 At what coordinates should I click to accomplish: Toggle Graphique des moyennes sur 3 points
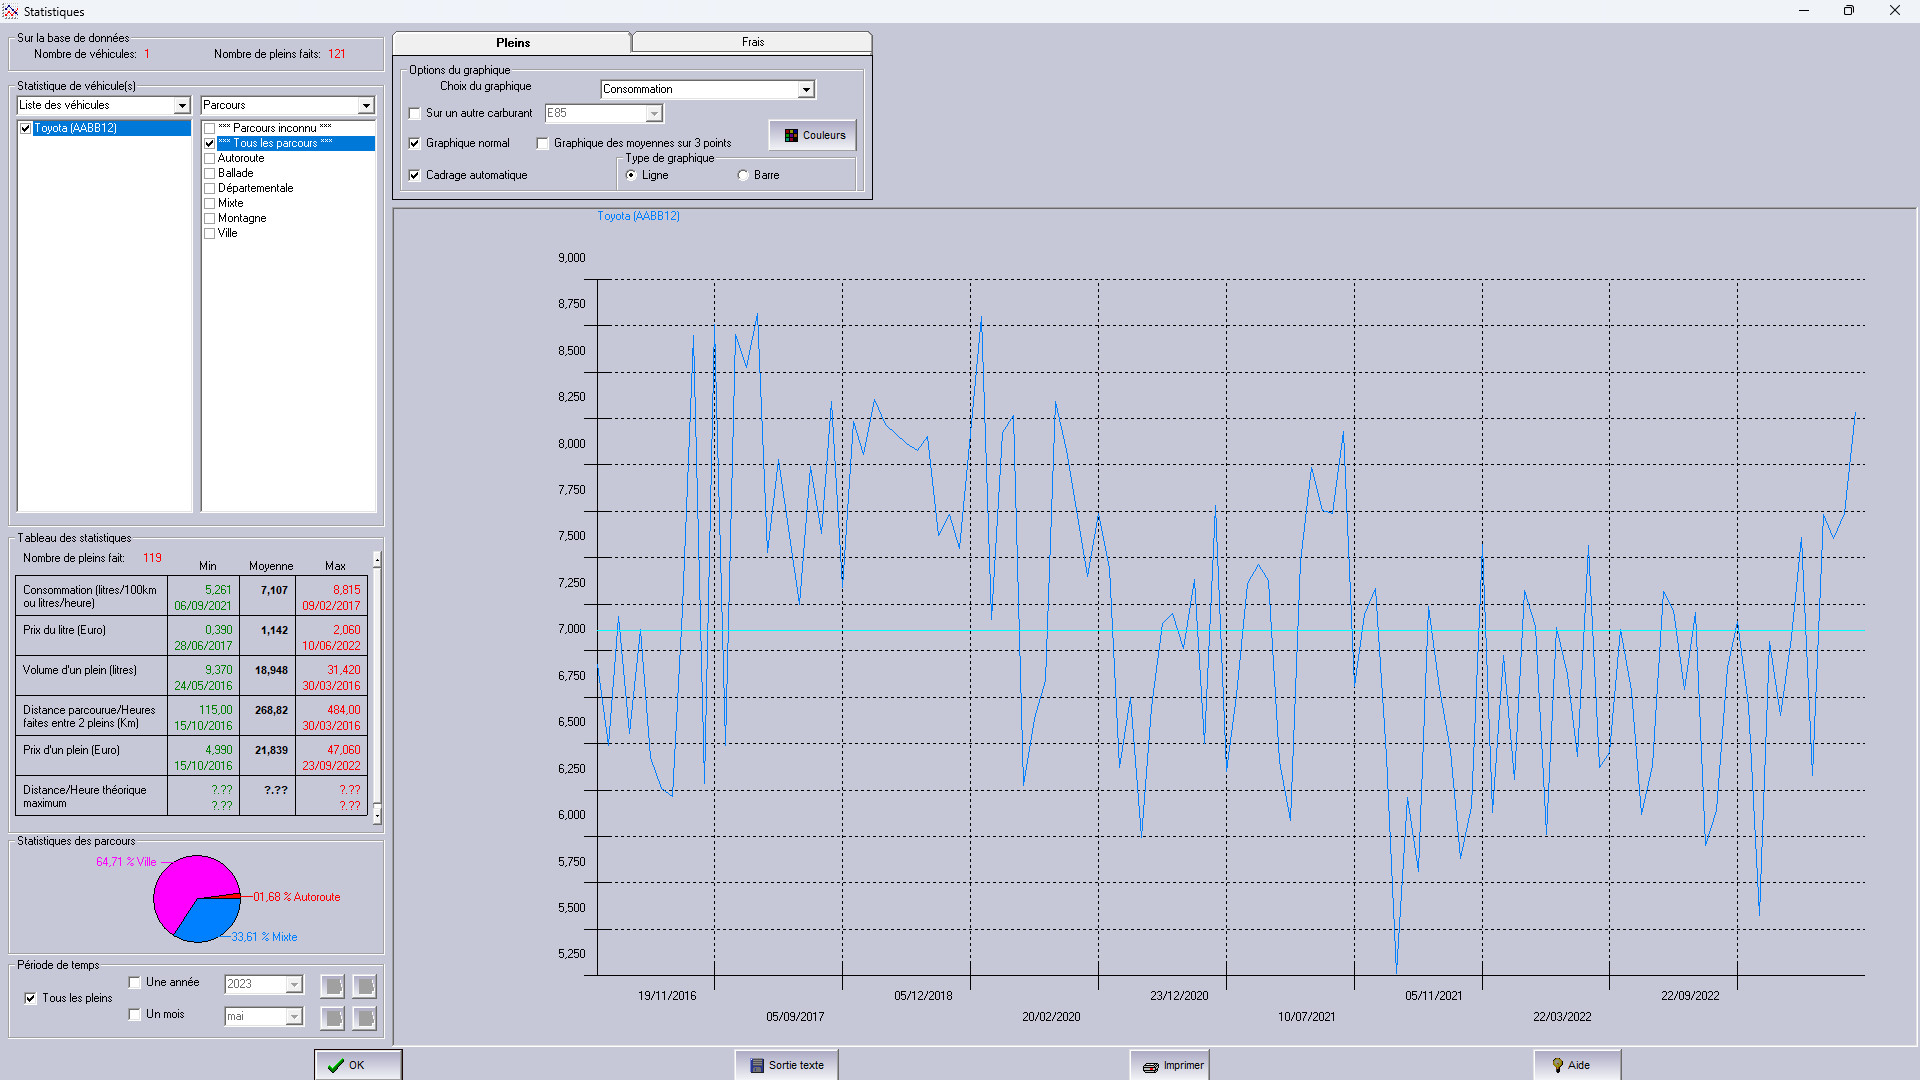(x=543, y=144)
